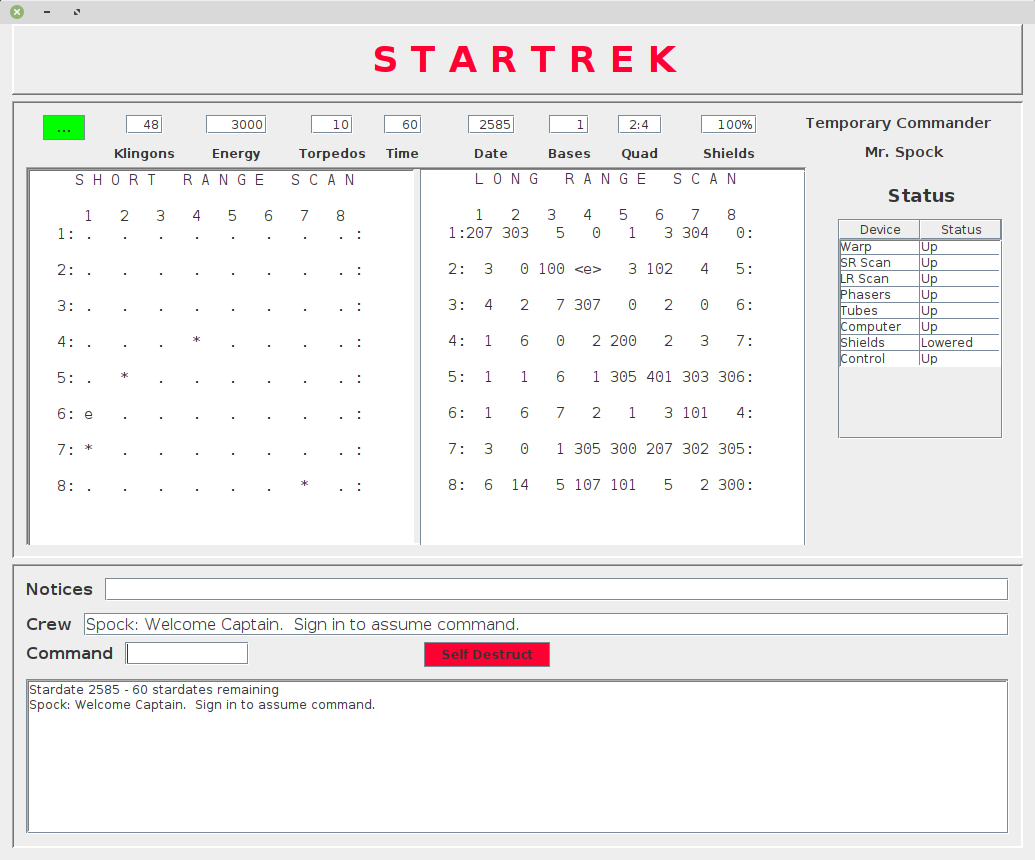Click the Shields device name cell
The height and width of the screenshot is (860, 1035).
point(879,343)
